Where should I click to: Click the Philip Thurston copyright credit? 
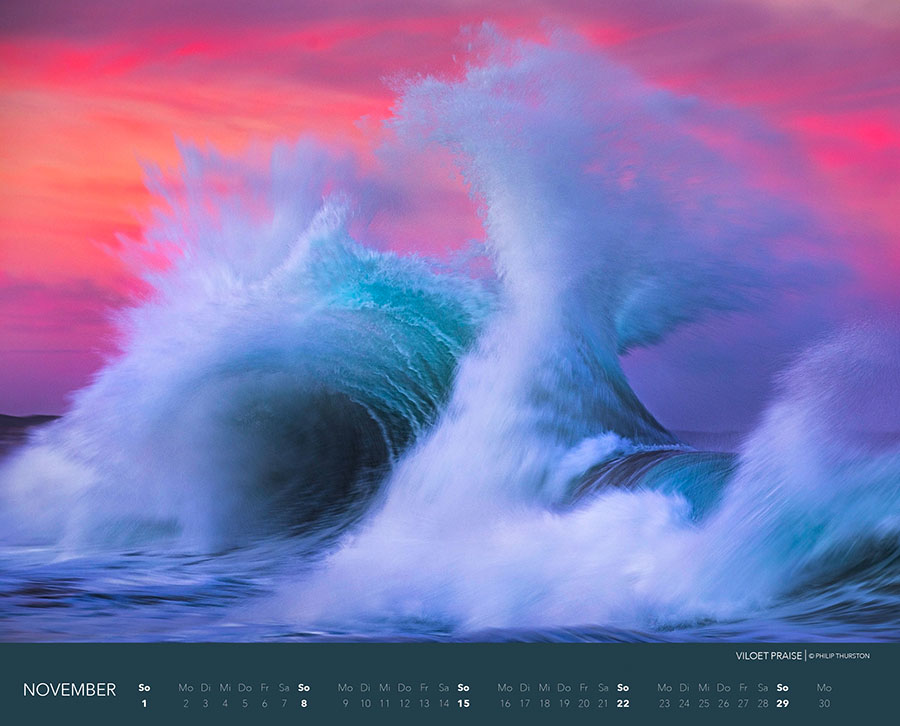[x=840, y=656]
